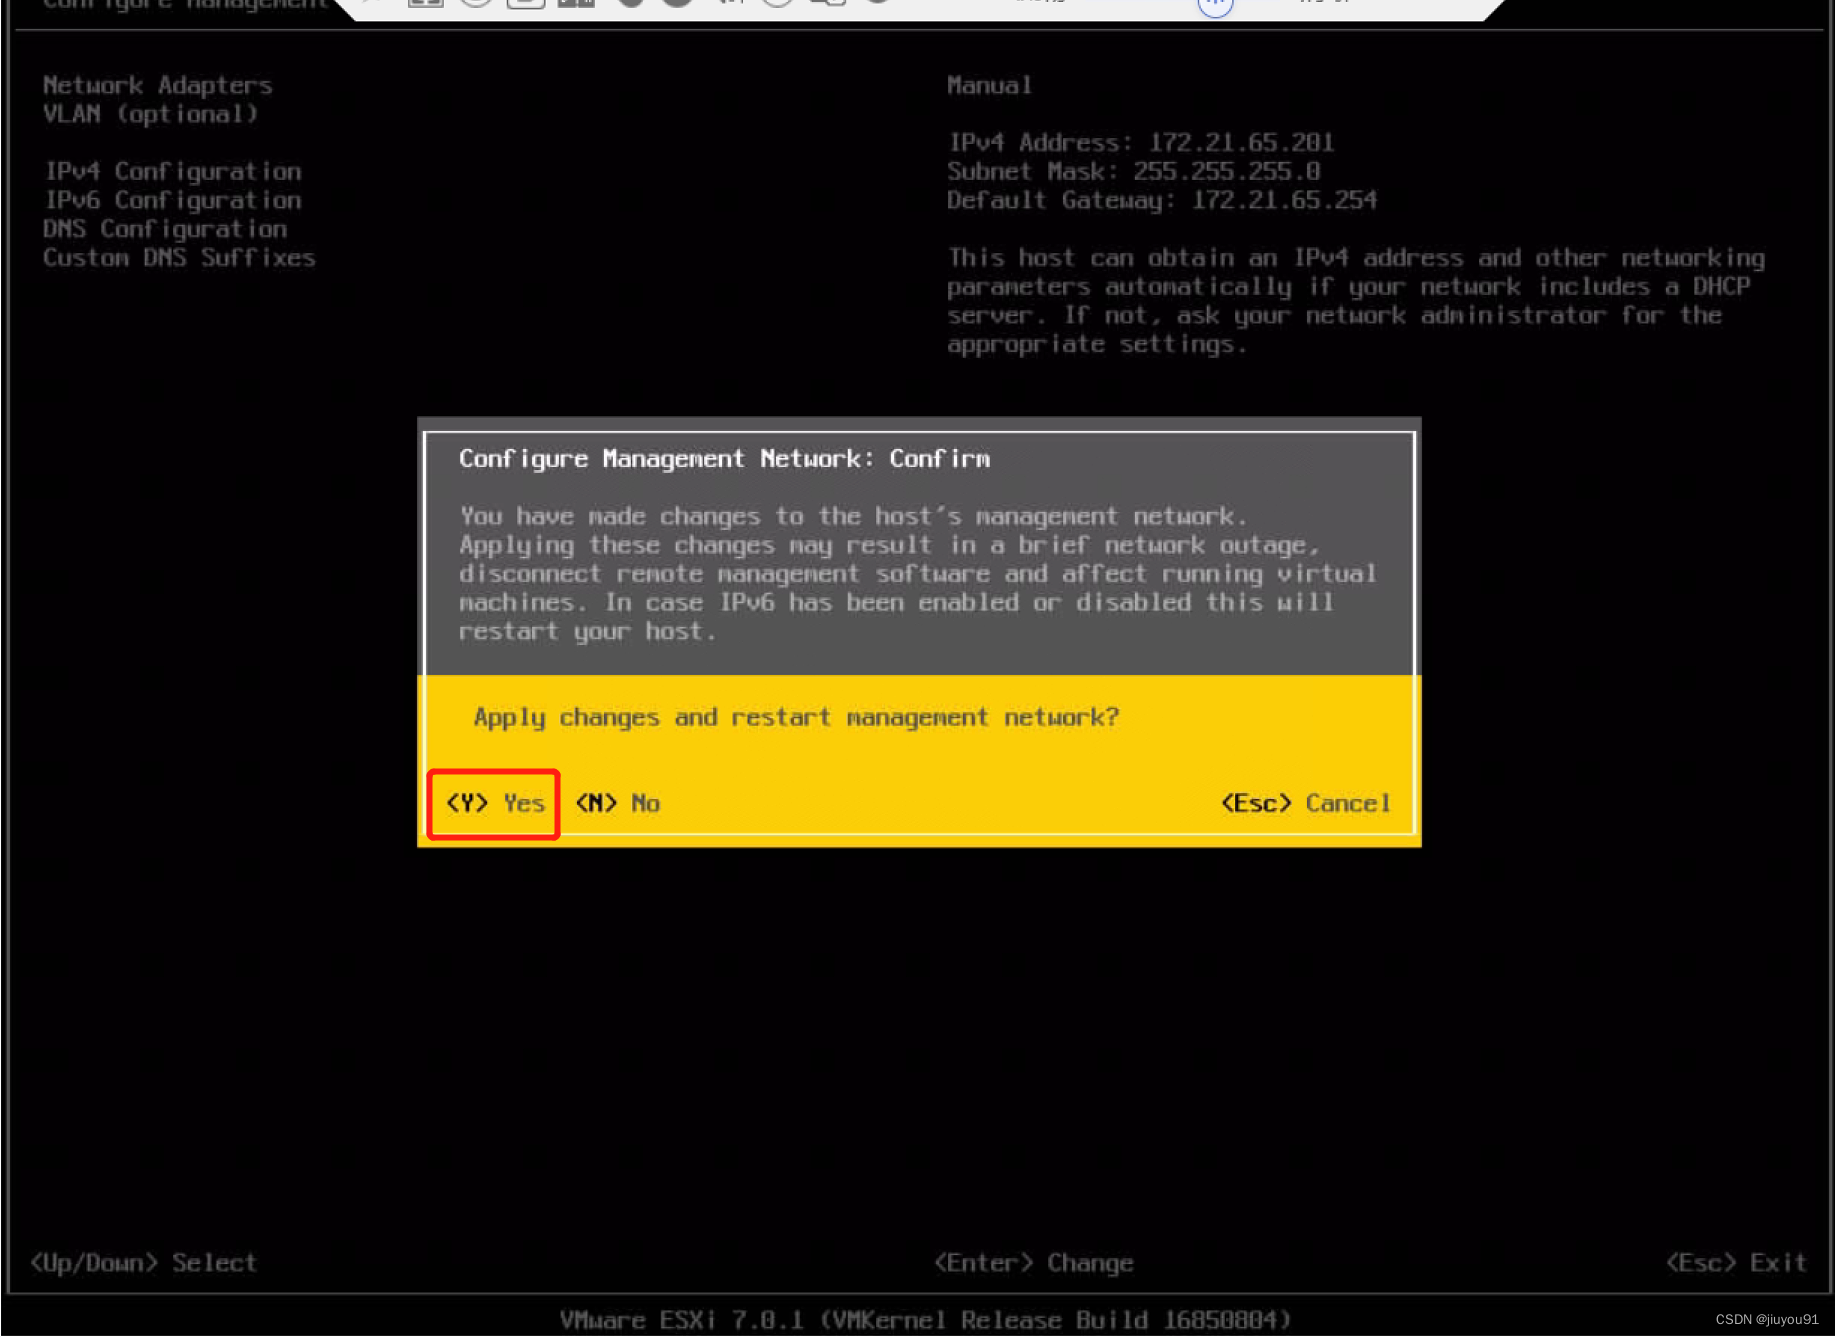Select the DNS Configuration entry

pyautogui.click(x=165, y=229)
